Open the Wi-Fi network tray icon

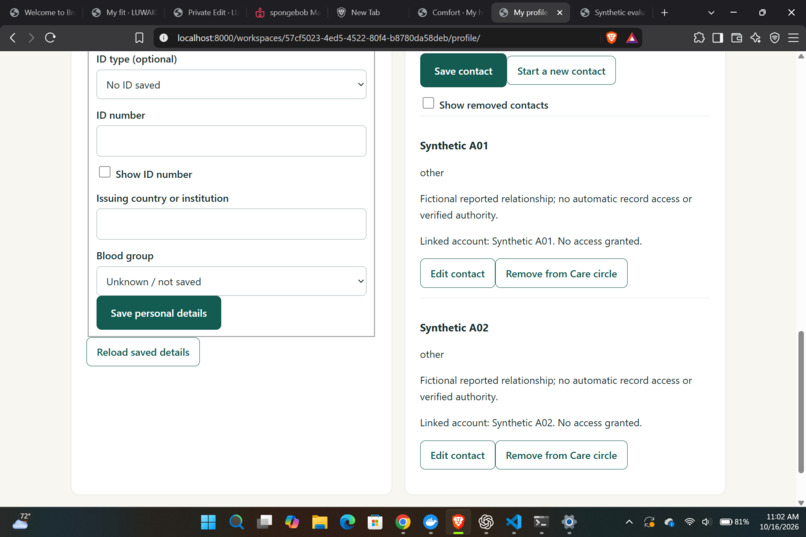pyautogui.click(x=689, y=522)
